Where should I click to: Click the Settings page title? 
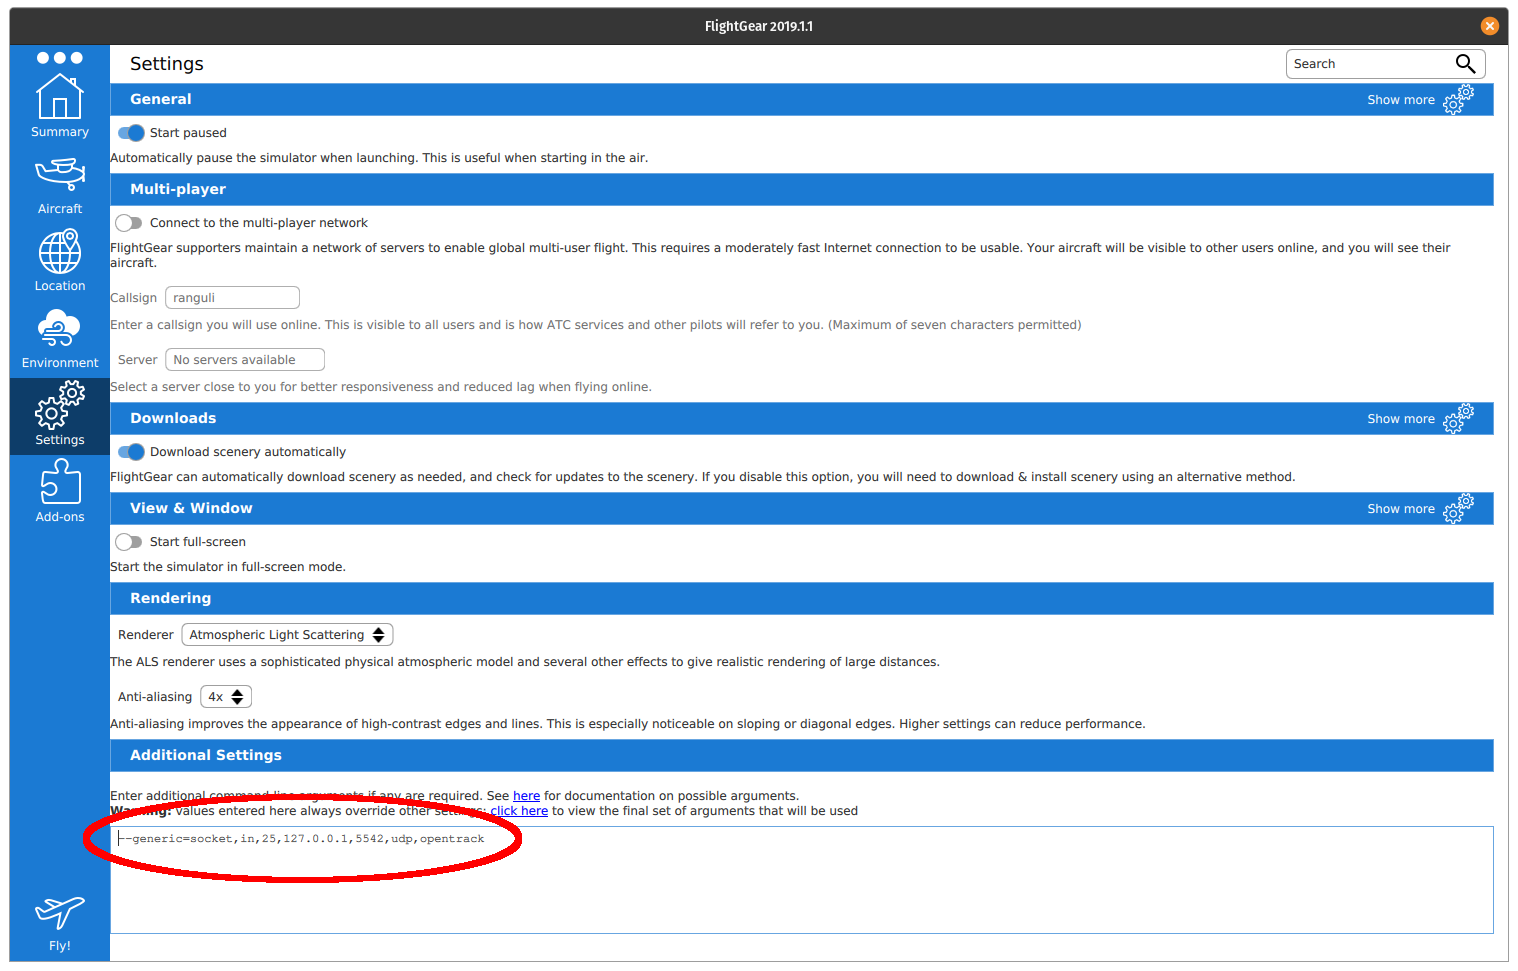(167, 64)
